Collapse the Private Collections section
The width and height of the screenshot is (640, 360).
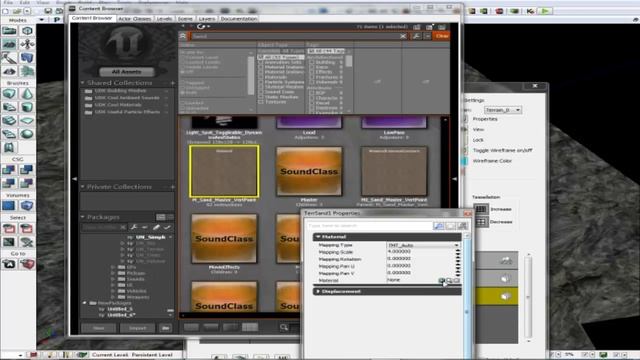(x=83, y=187)
